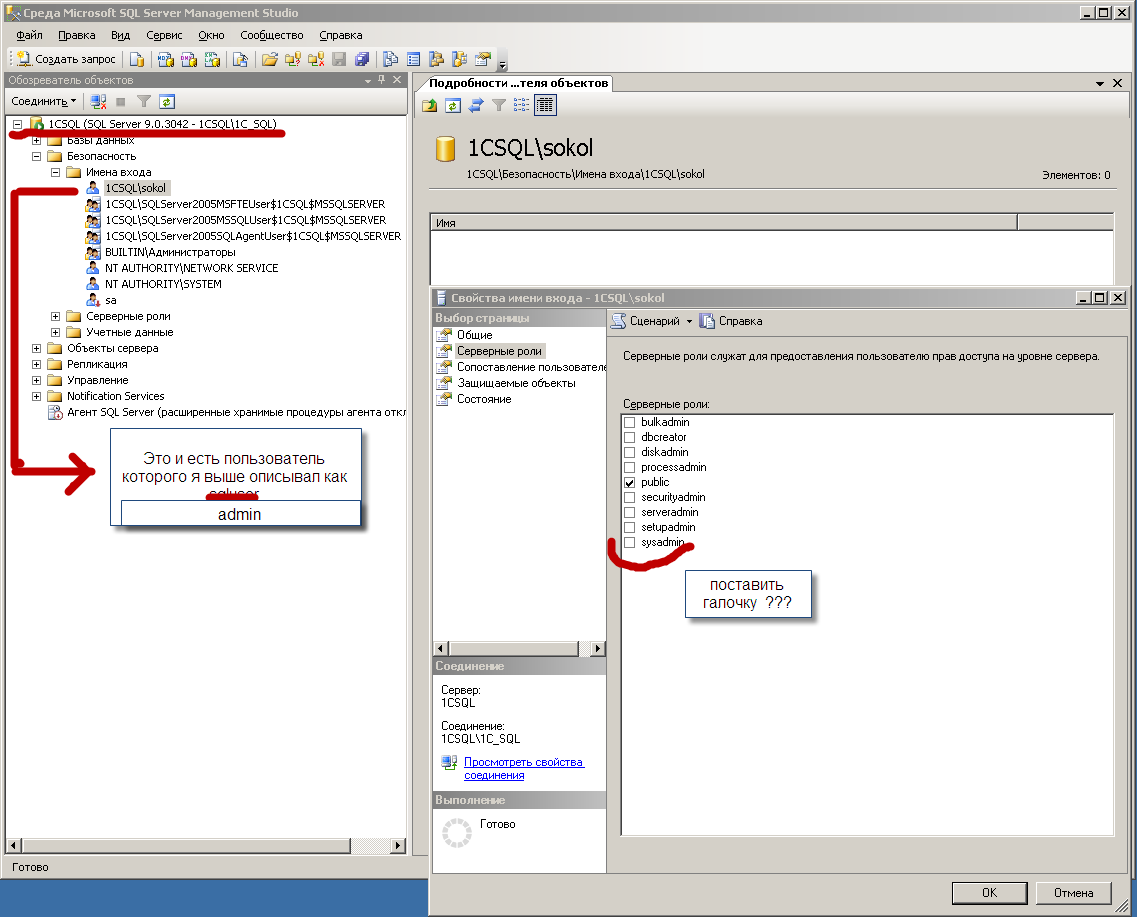The height and width of the screenshot is (917, 1137).
Task: Click Filter funnel icon in details pane
Action: click(498, 106)
